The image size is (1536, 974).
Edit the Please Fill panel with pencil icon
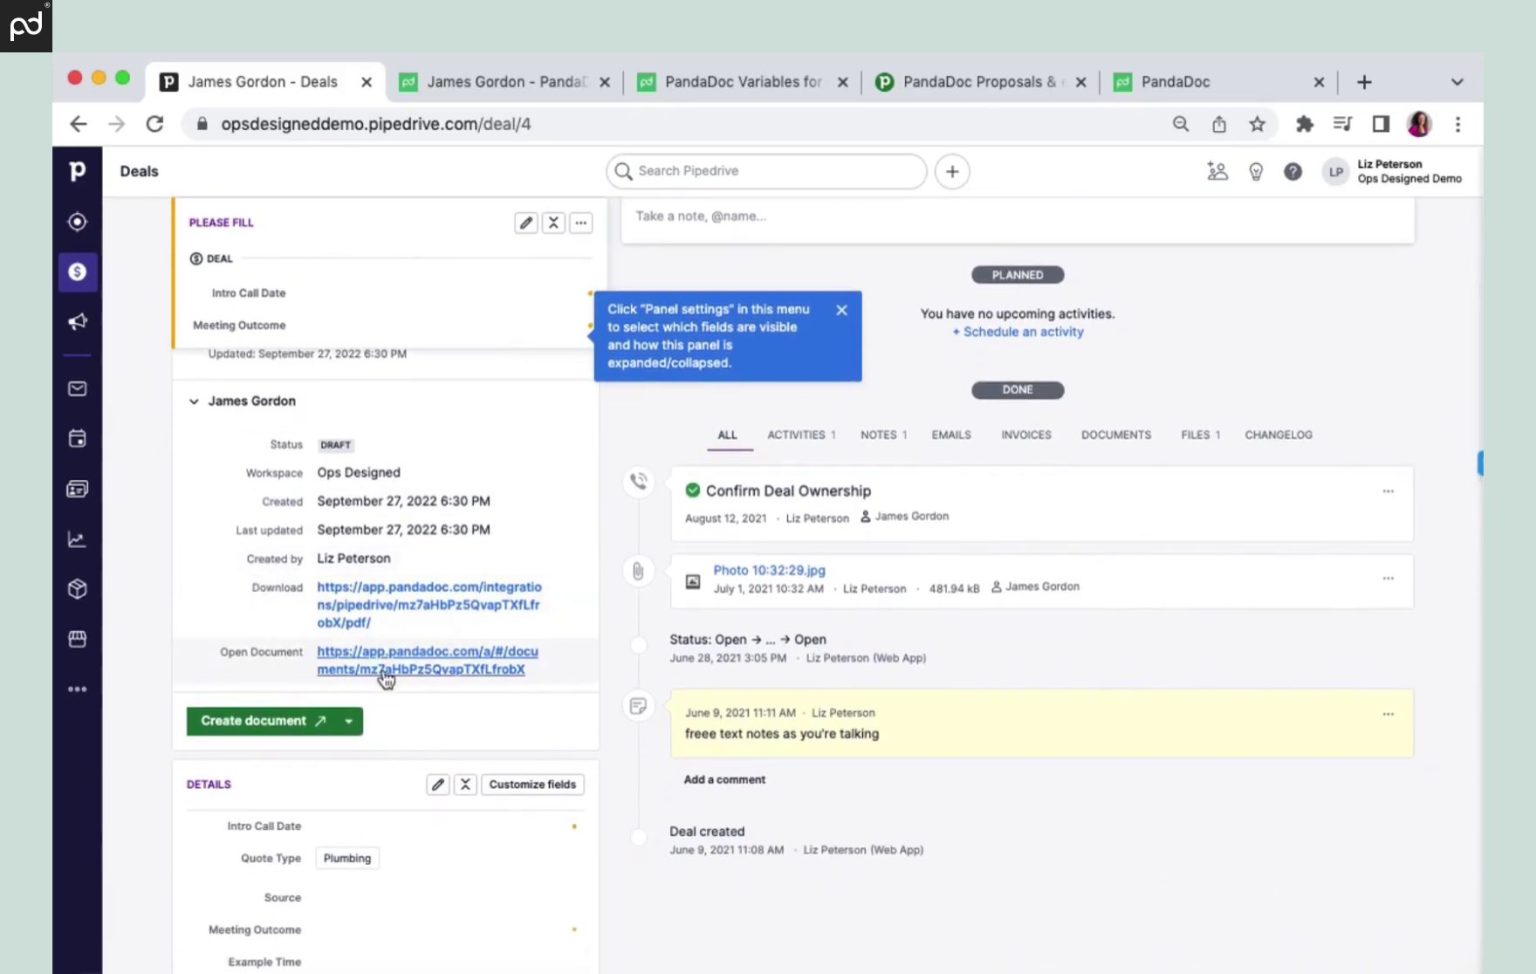pyautogui.click(x=526, y=223)
